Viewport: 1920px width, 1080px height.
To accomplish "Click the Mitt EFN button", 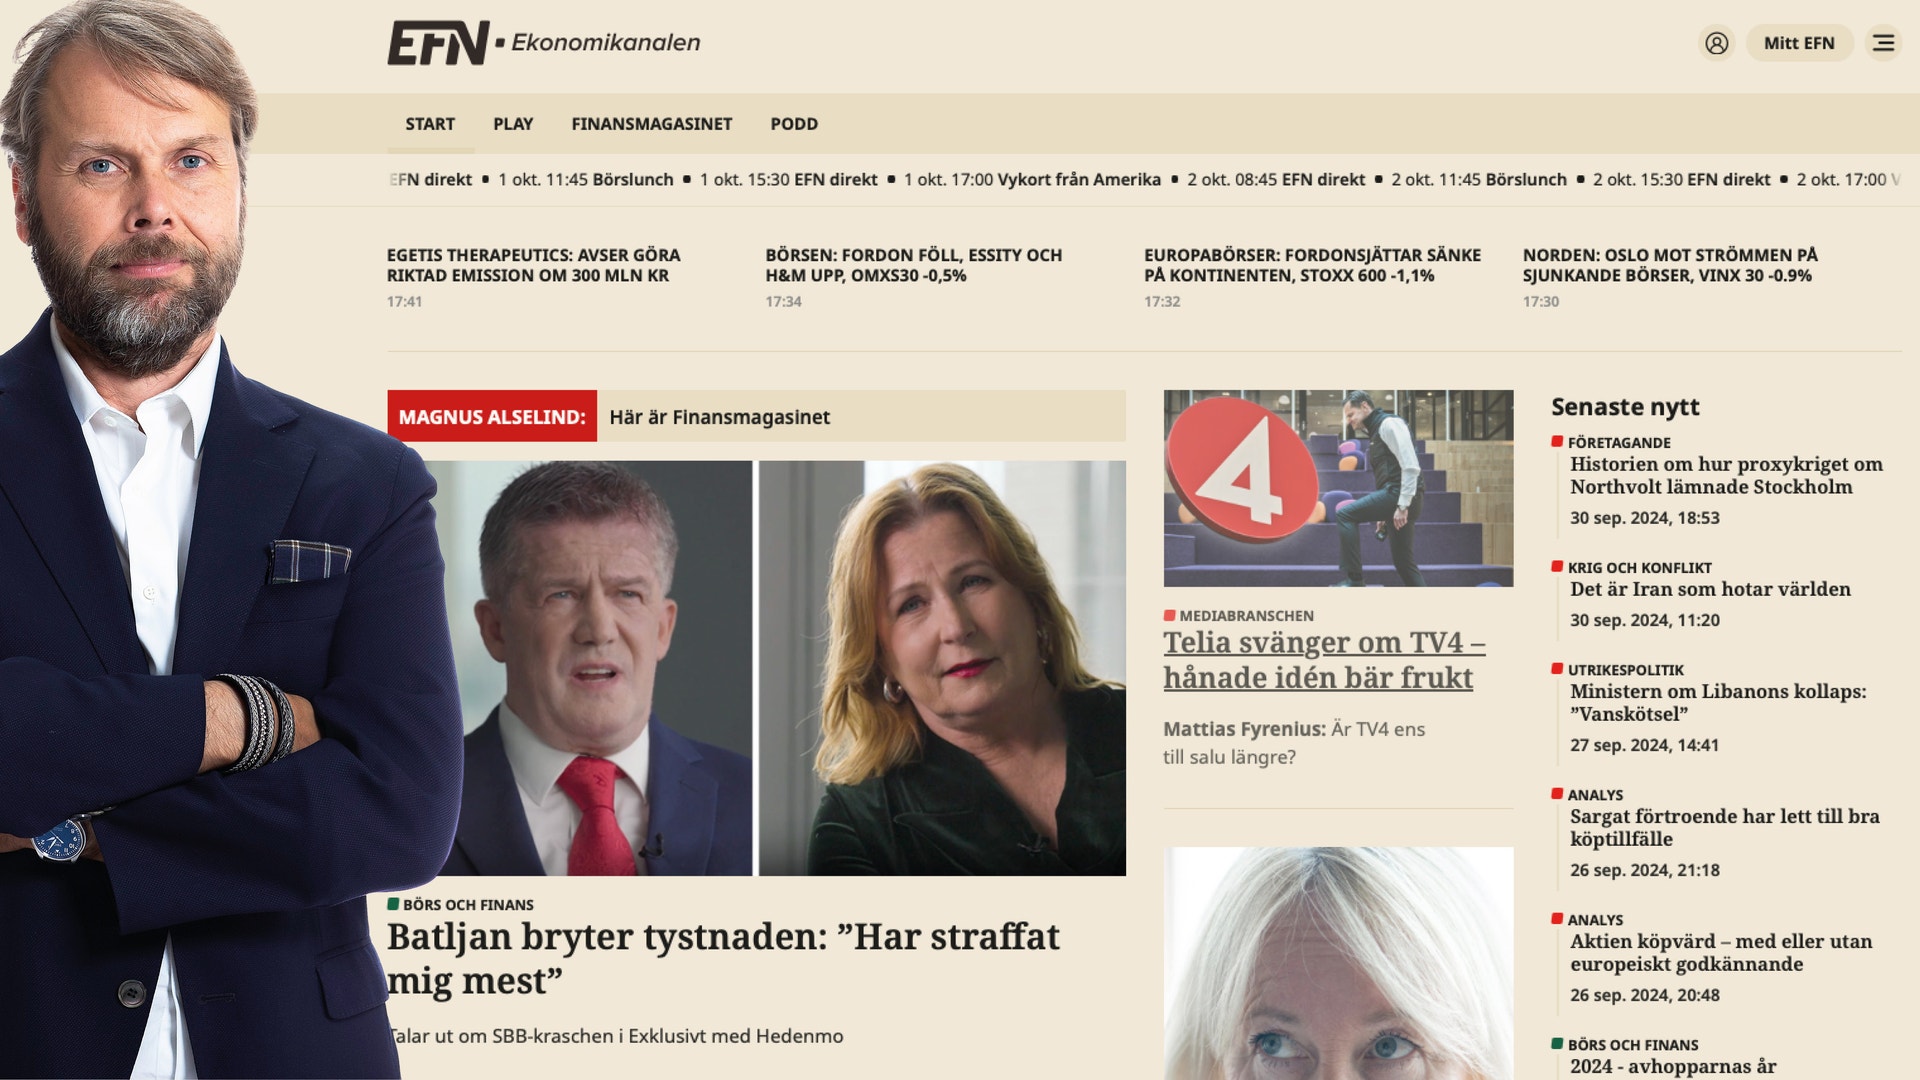I will coord(1799,43).
